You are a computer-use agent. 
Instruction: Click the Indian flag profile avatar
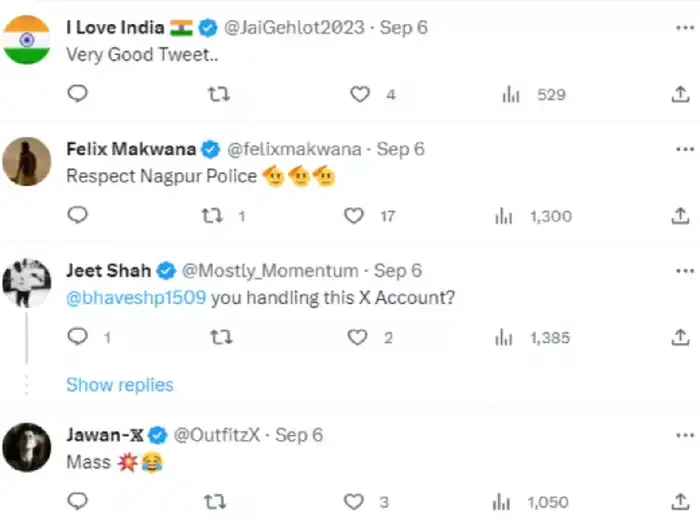pos(26,40)
